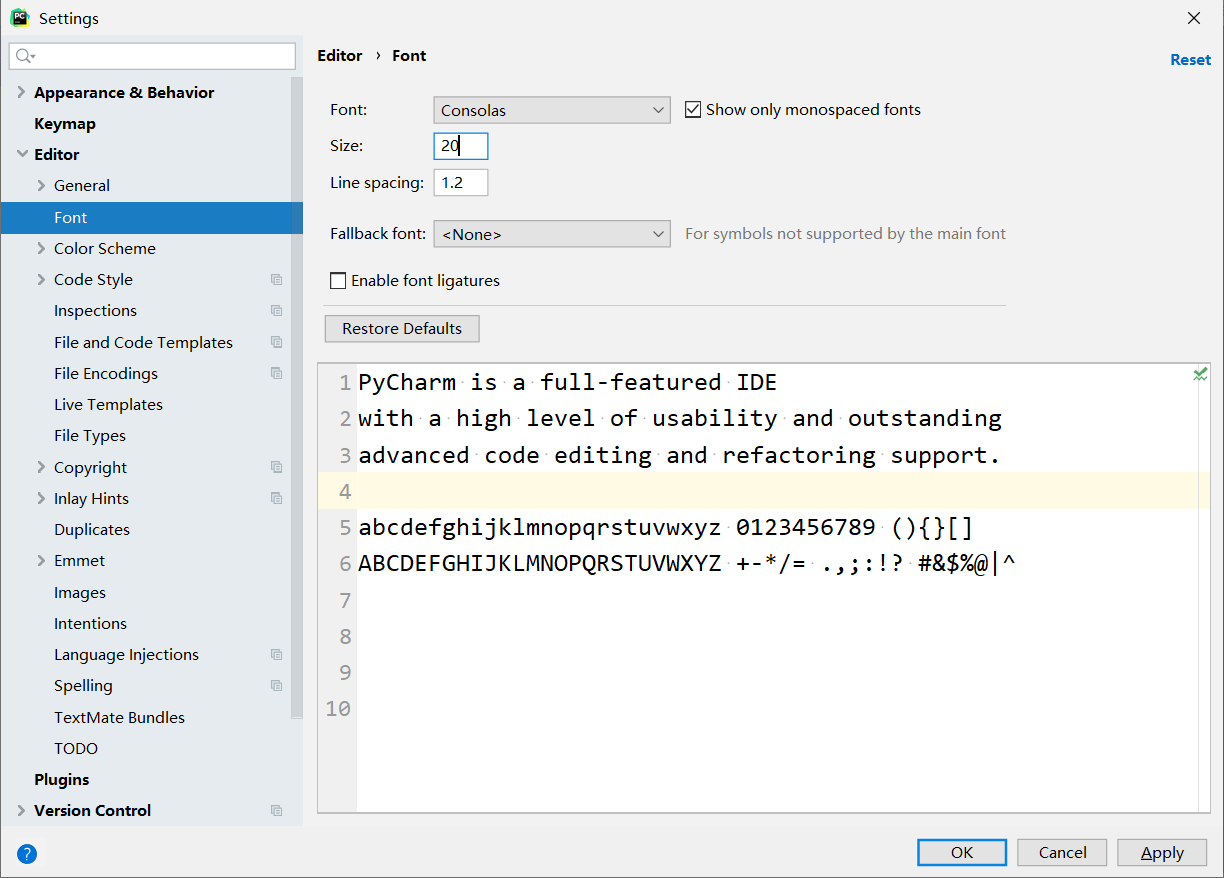Image resolution: width=1224 pixels, height=878 pixels.
Task: Click the project-level icon next to Inspections
Action: click(277, 311)
